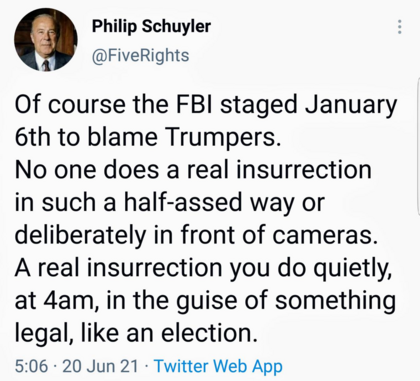This screenshot has width=420, height=381.
Task: Open the @FiveRights handle link
Action: pos(140,55)
